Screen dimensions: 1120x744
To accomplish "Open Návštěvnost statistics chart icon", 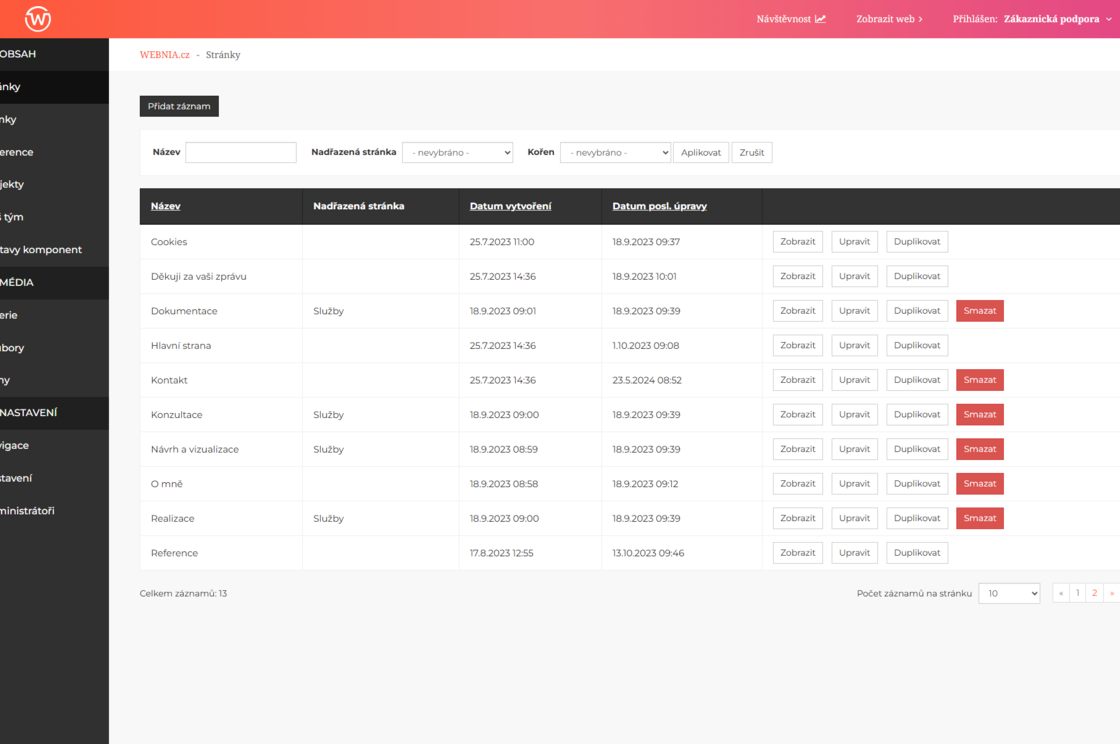I will [x=821, y=19].
